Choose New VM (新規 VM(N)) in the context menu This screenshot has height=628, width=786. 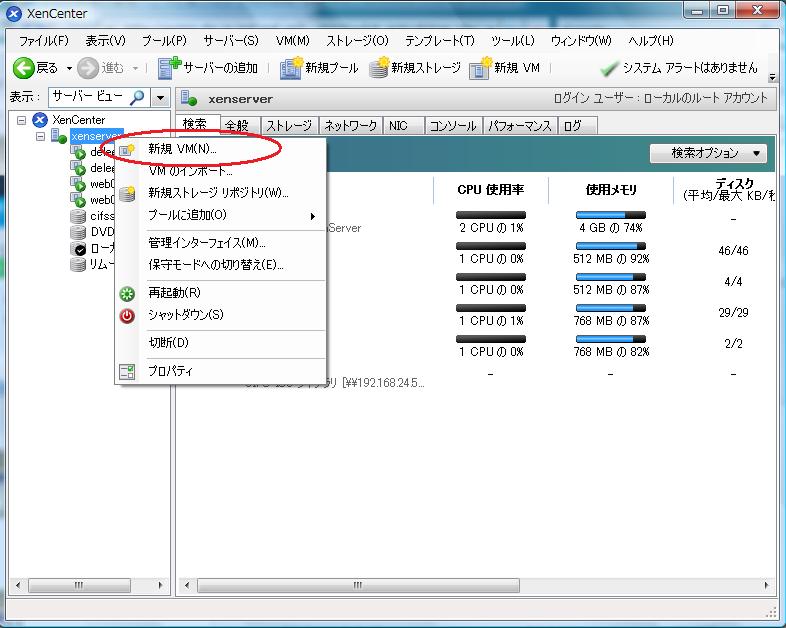point(221,149)
